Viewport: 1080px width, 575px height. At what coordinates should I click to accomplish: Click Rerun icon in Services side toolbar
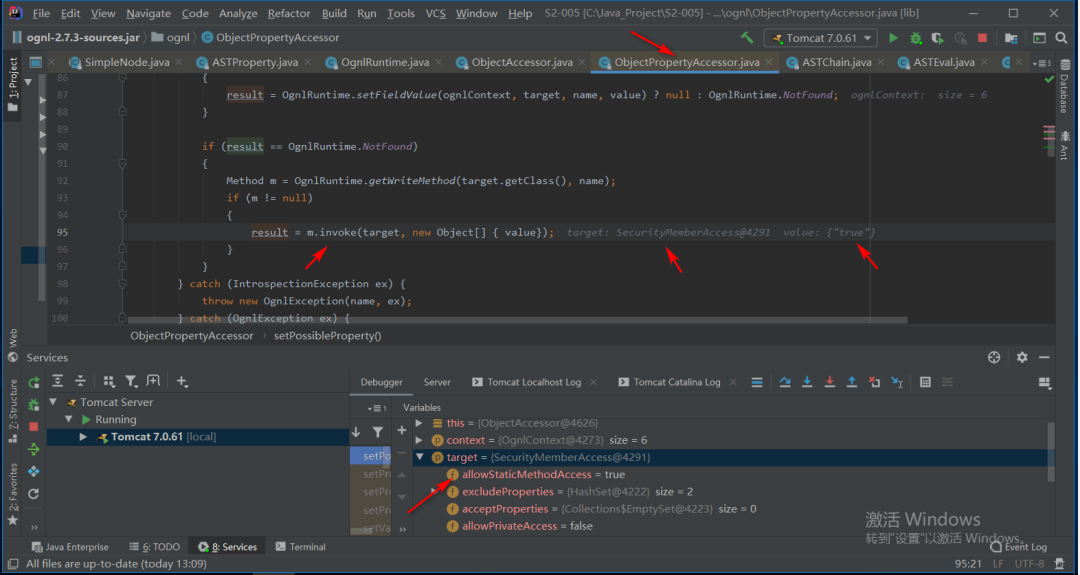coord(33,383)
